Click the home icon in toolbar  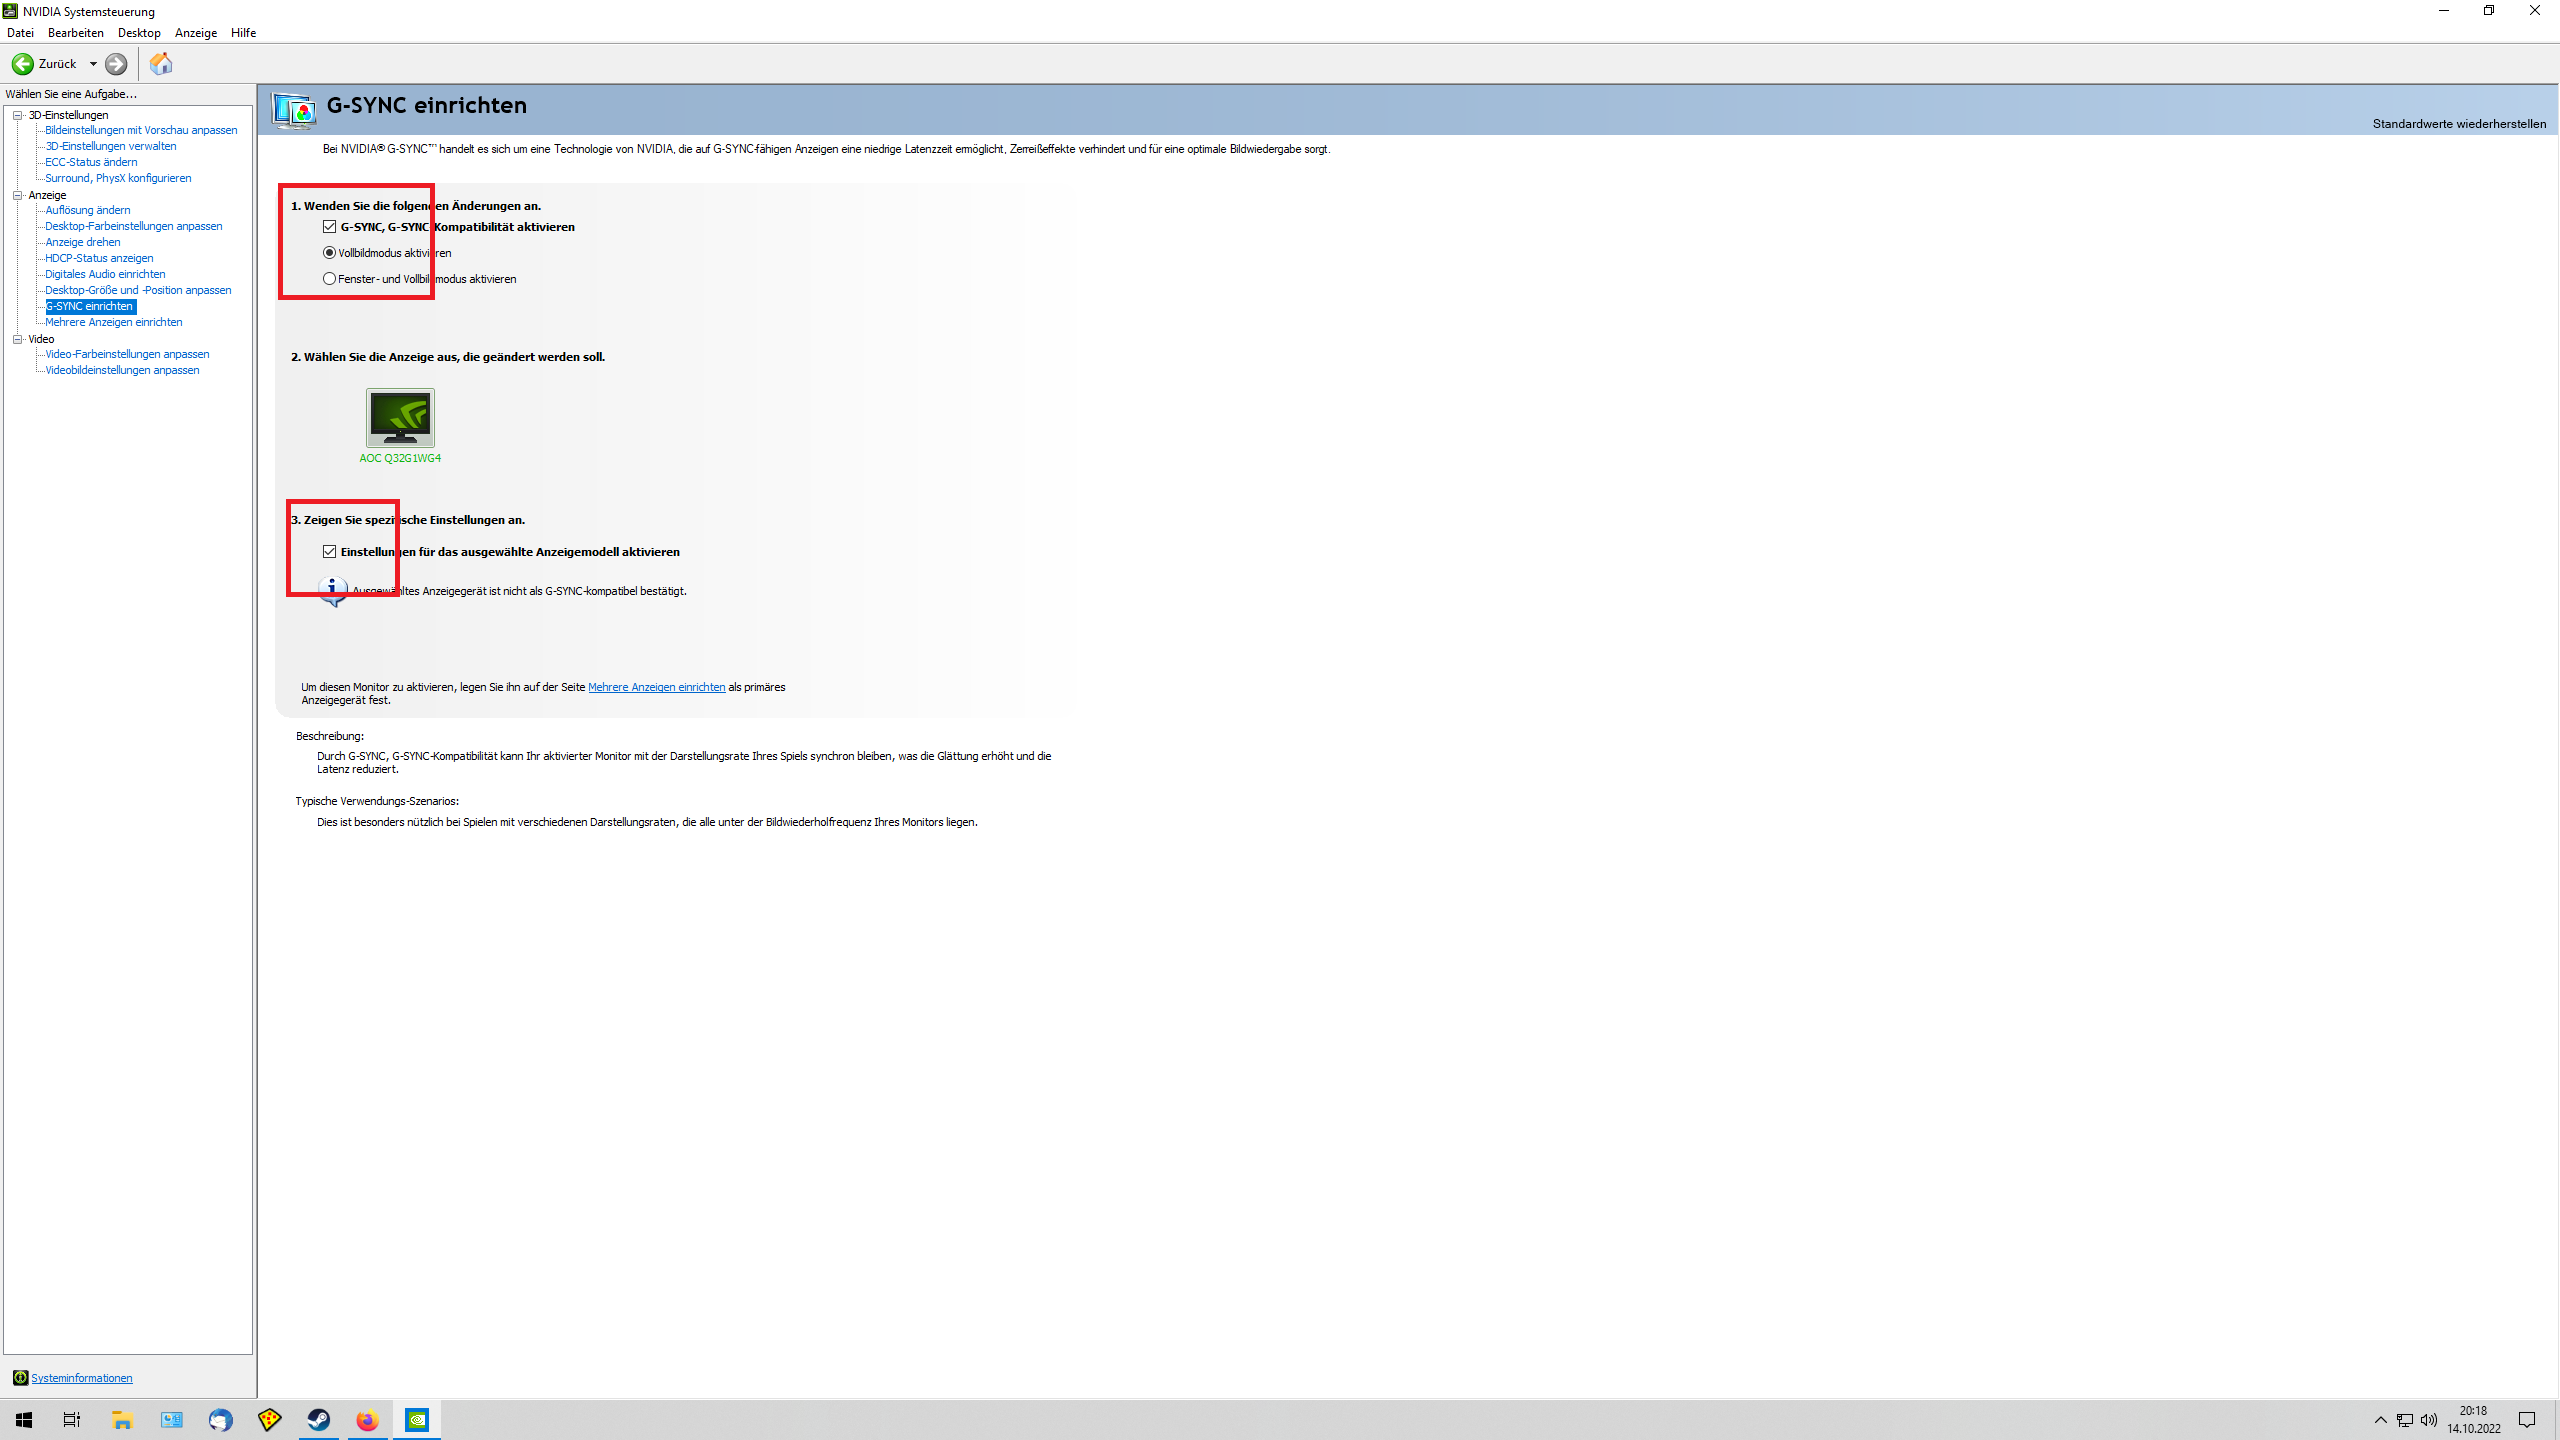pos(161,64)
